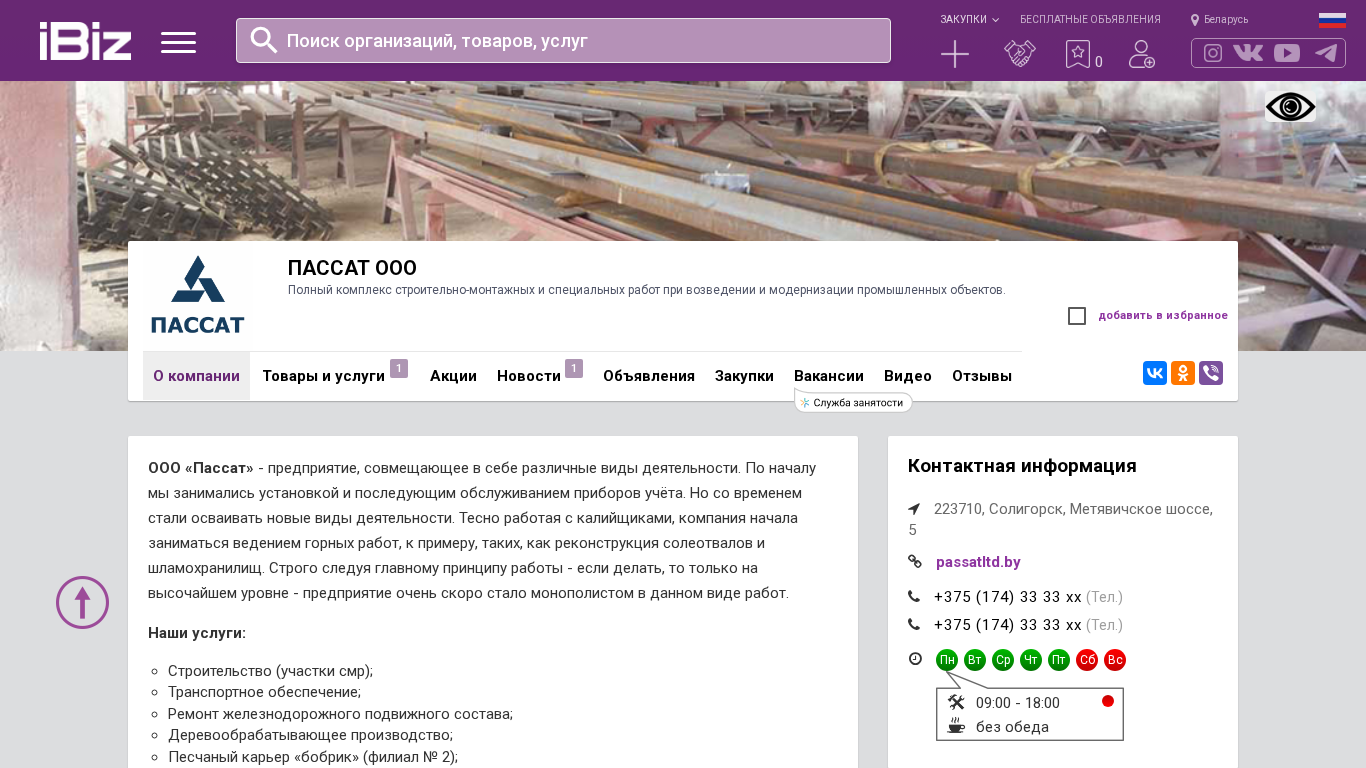1366x768 pixels.
Task: Click the Пассат company logo
Action: point(197,296)
